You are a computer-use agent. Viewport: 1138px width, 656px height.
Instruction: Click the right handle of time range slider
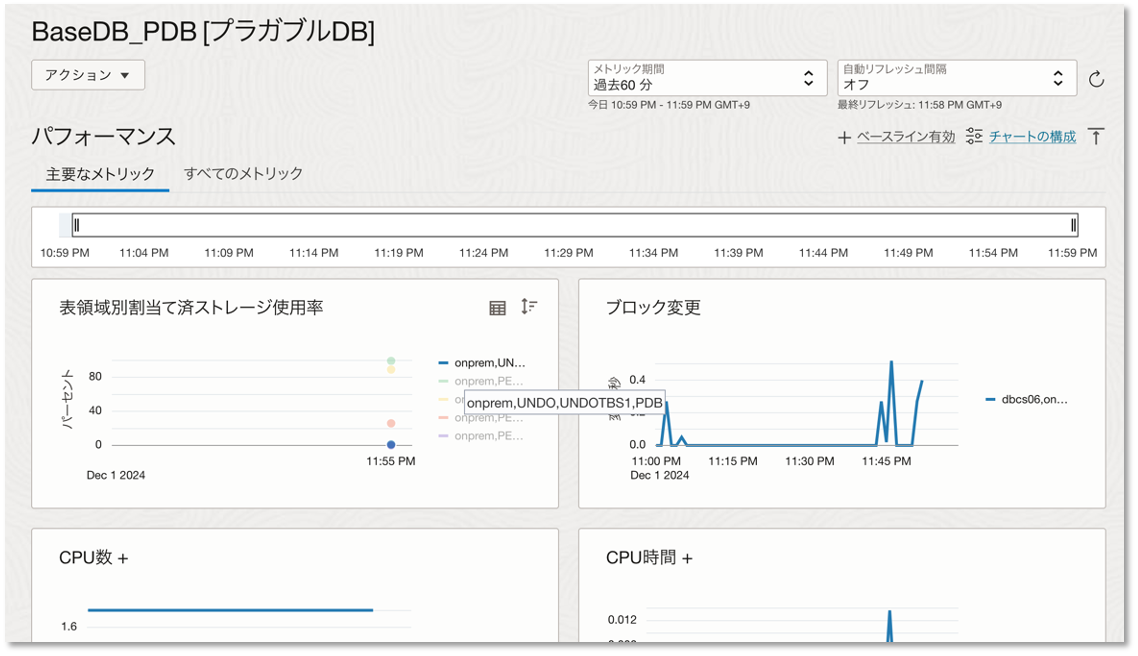(x=1074, y=225)
